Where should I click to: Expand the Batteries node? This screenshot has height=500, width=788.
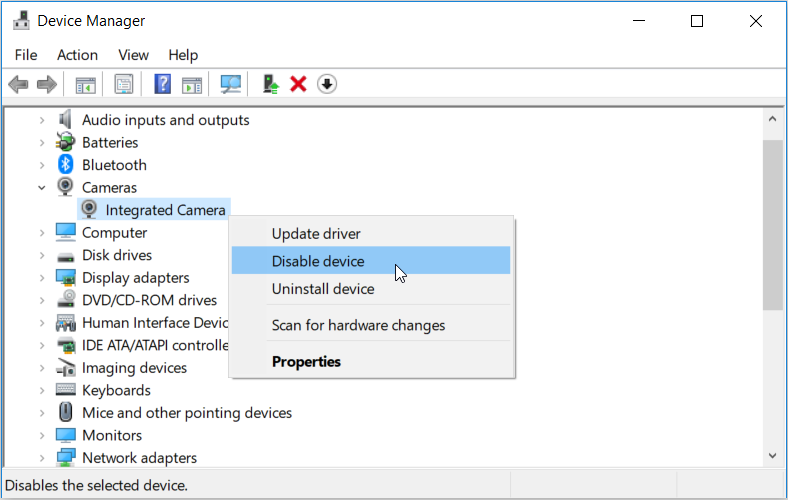coord(42,143)
